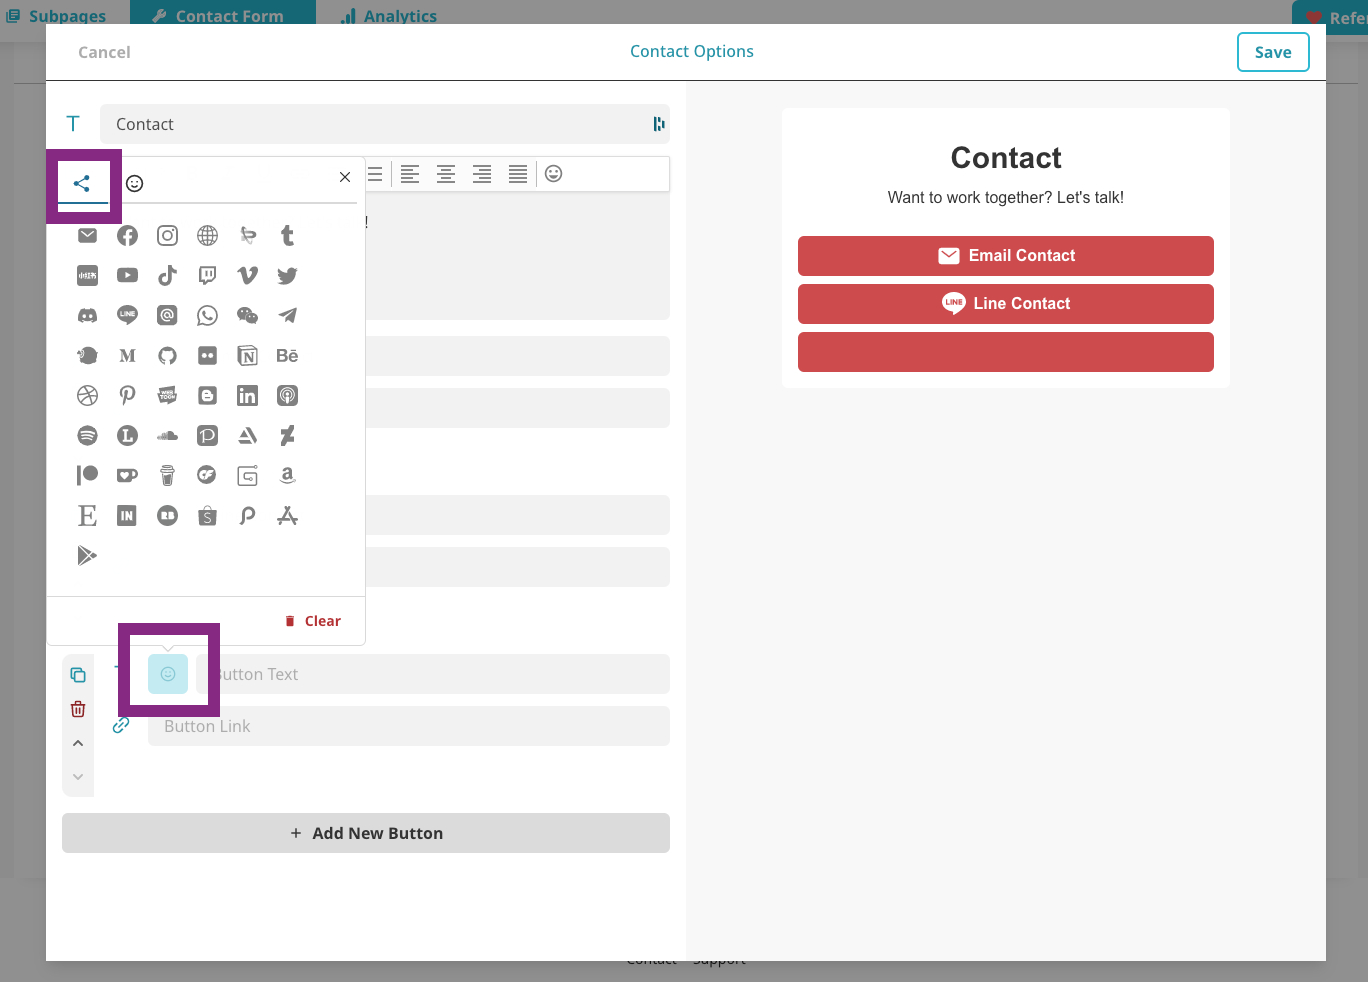The height and width of the screenshot is (982, 1368).
Task: Choose the WeChat icon
Action: 248,316
